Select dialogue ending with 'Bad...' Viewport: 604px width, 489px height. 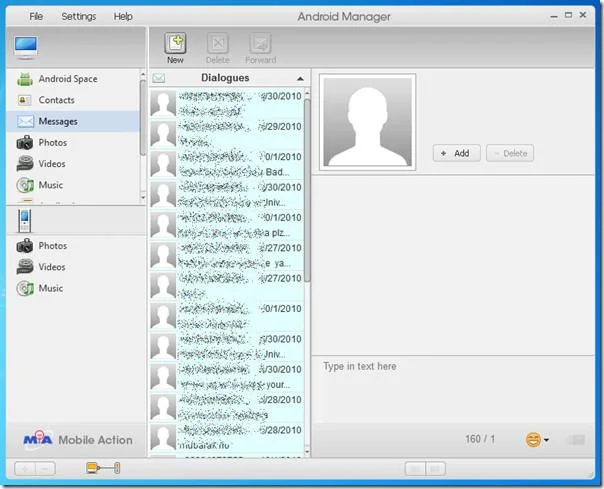[226, 164]
